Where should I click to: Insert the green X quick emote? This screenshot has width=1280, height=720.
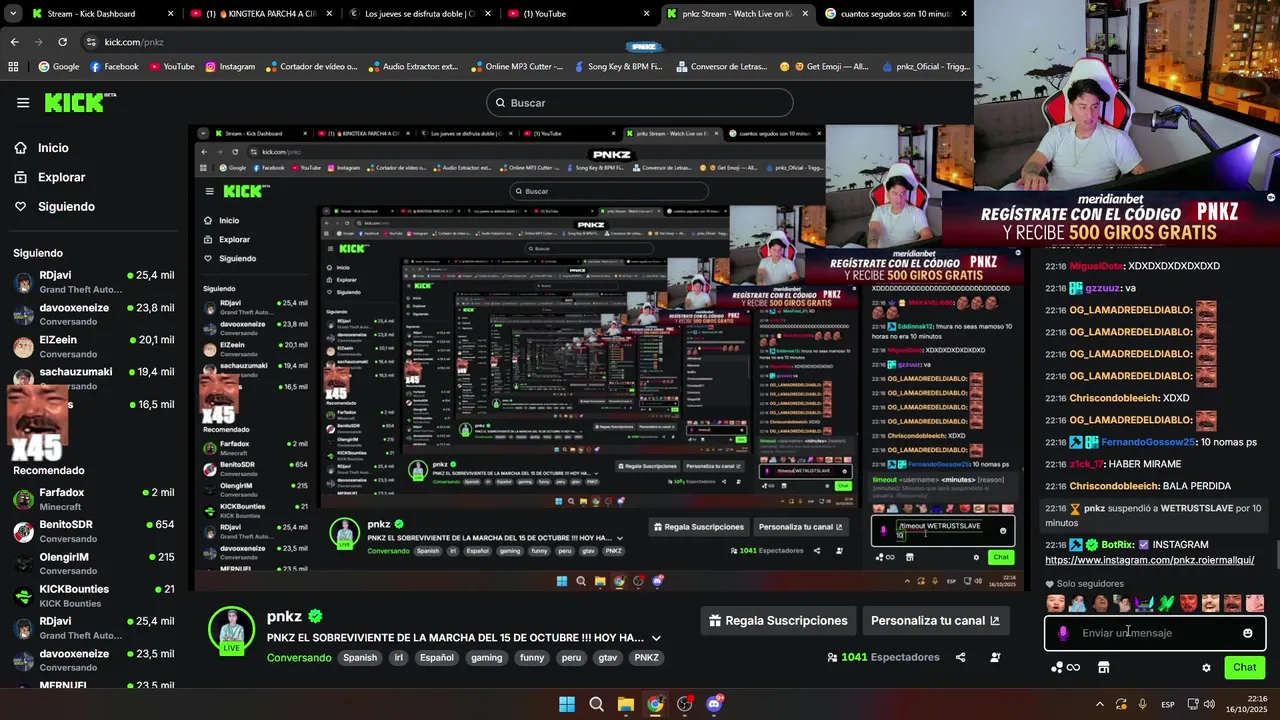[x=1166, y=603]
